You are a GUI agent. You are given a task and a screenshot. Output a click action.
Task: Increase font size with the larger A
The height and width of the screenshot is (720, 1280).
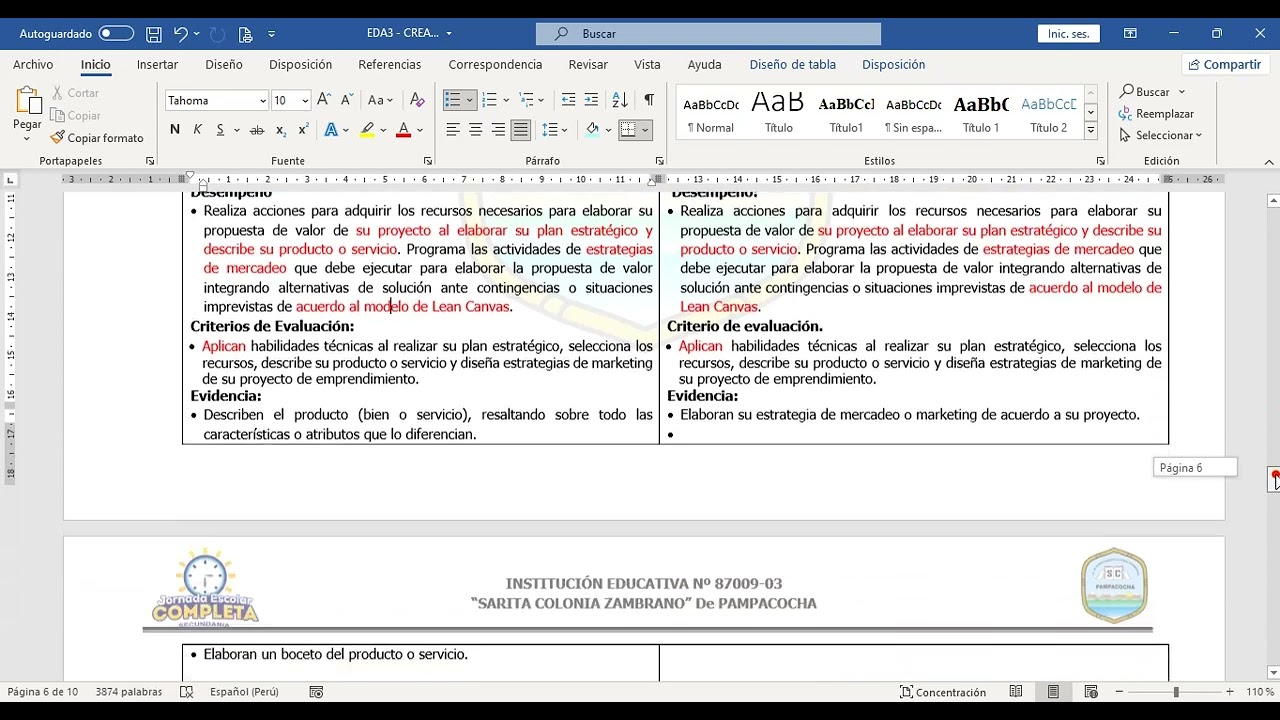[324, 100]
